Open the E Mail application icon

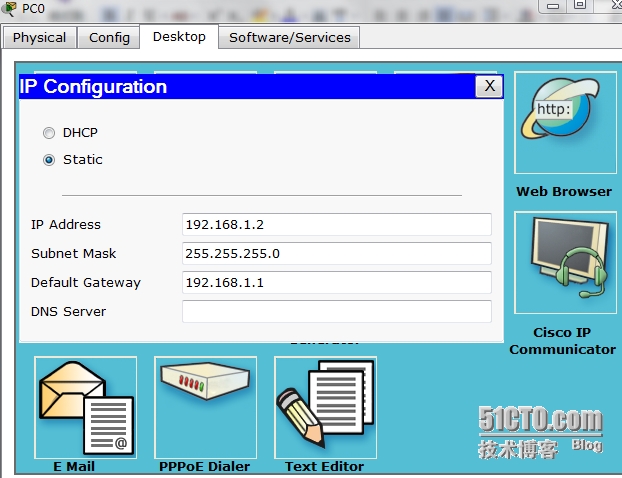(86, 407)
